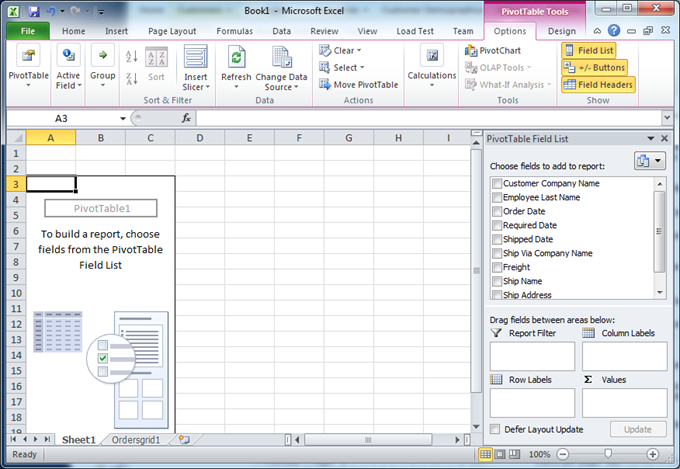Open Excel Help question mark
The image size is (680, 469).
[x=614, y=30]
